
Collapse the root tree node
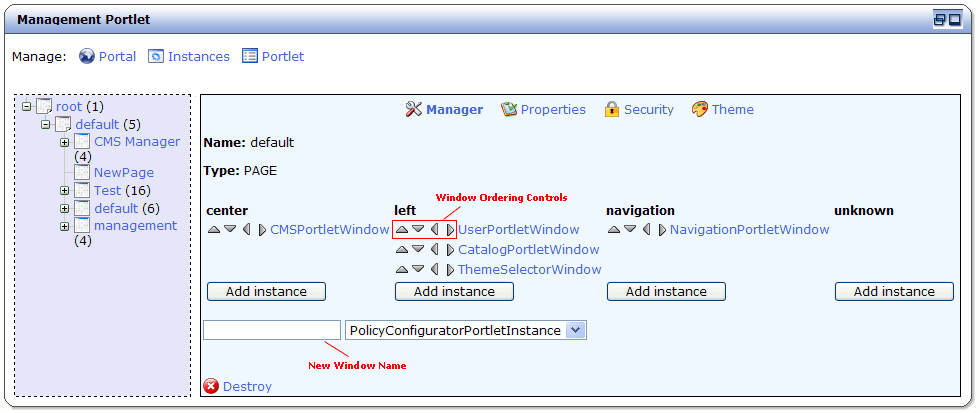click(27, 106)
